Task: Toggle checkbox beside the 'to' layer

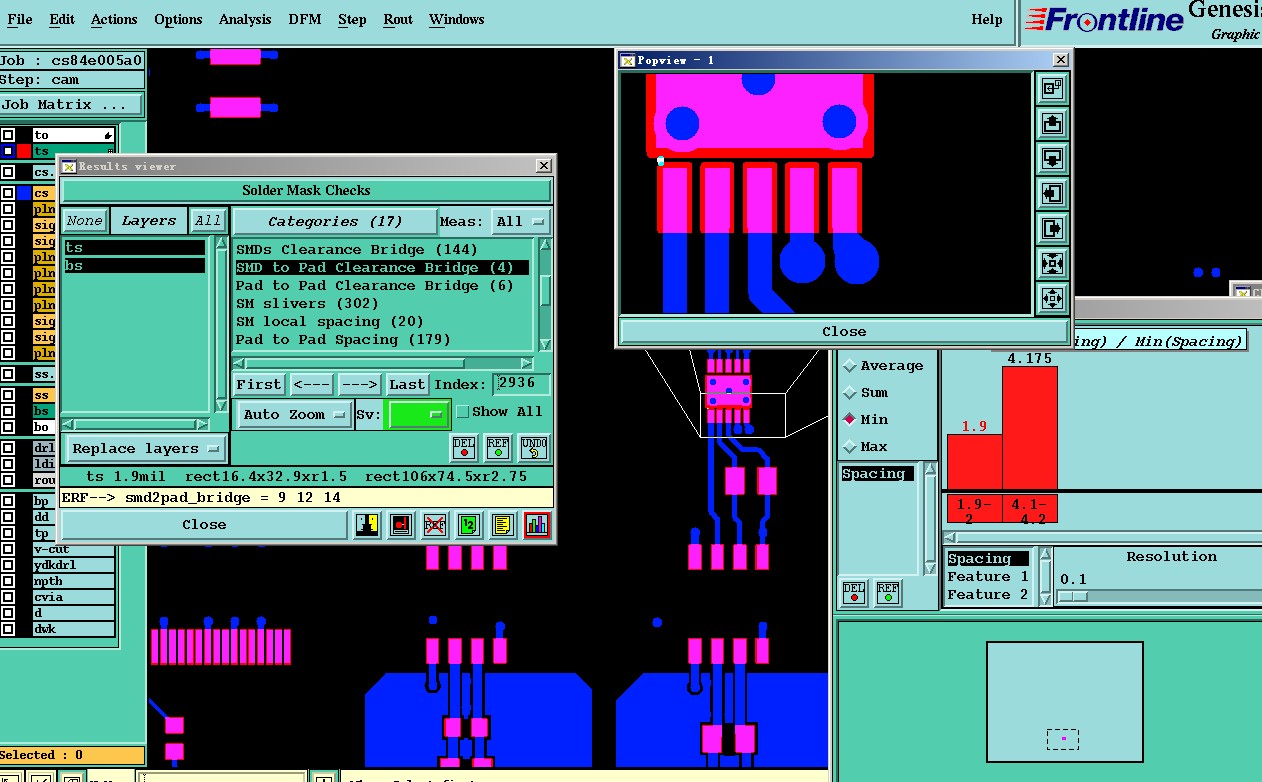Action: (8, 135)
